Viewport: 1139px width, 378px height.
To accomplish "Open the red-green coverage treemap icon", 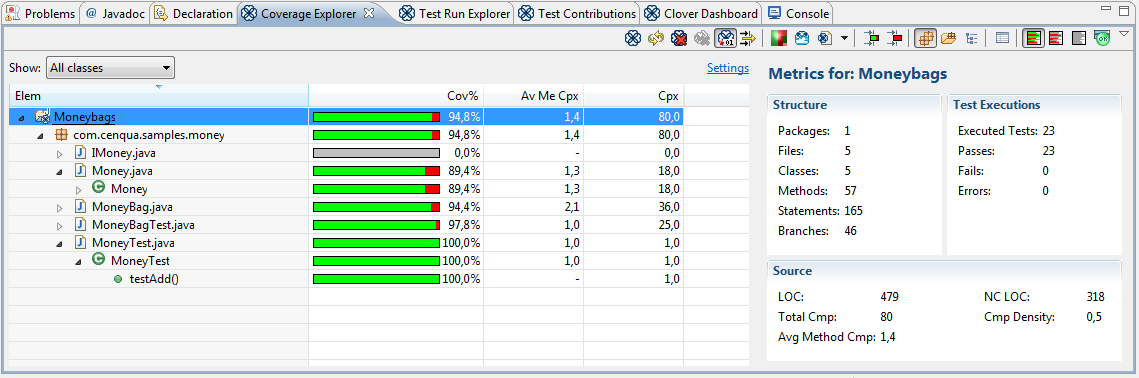I will click(x=779, y=39).
